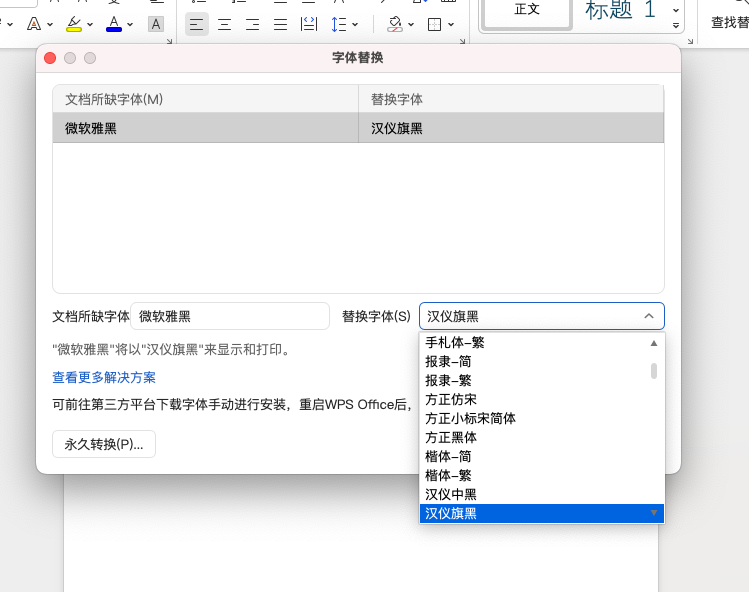Click the borders icon
Viewport: 749px width, 592px height.
435,24
